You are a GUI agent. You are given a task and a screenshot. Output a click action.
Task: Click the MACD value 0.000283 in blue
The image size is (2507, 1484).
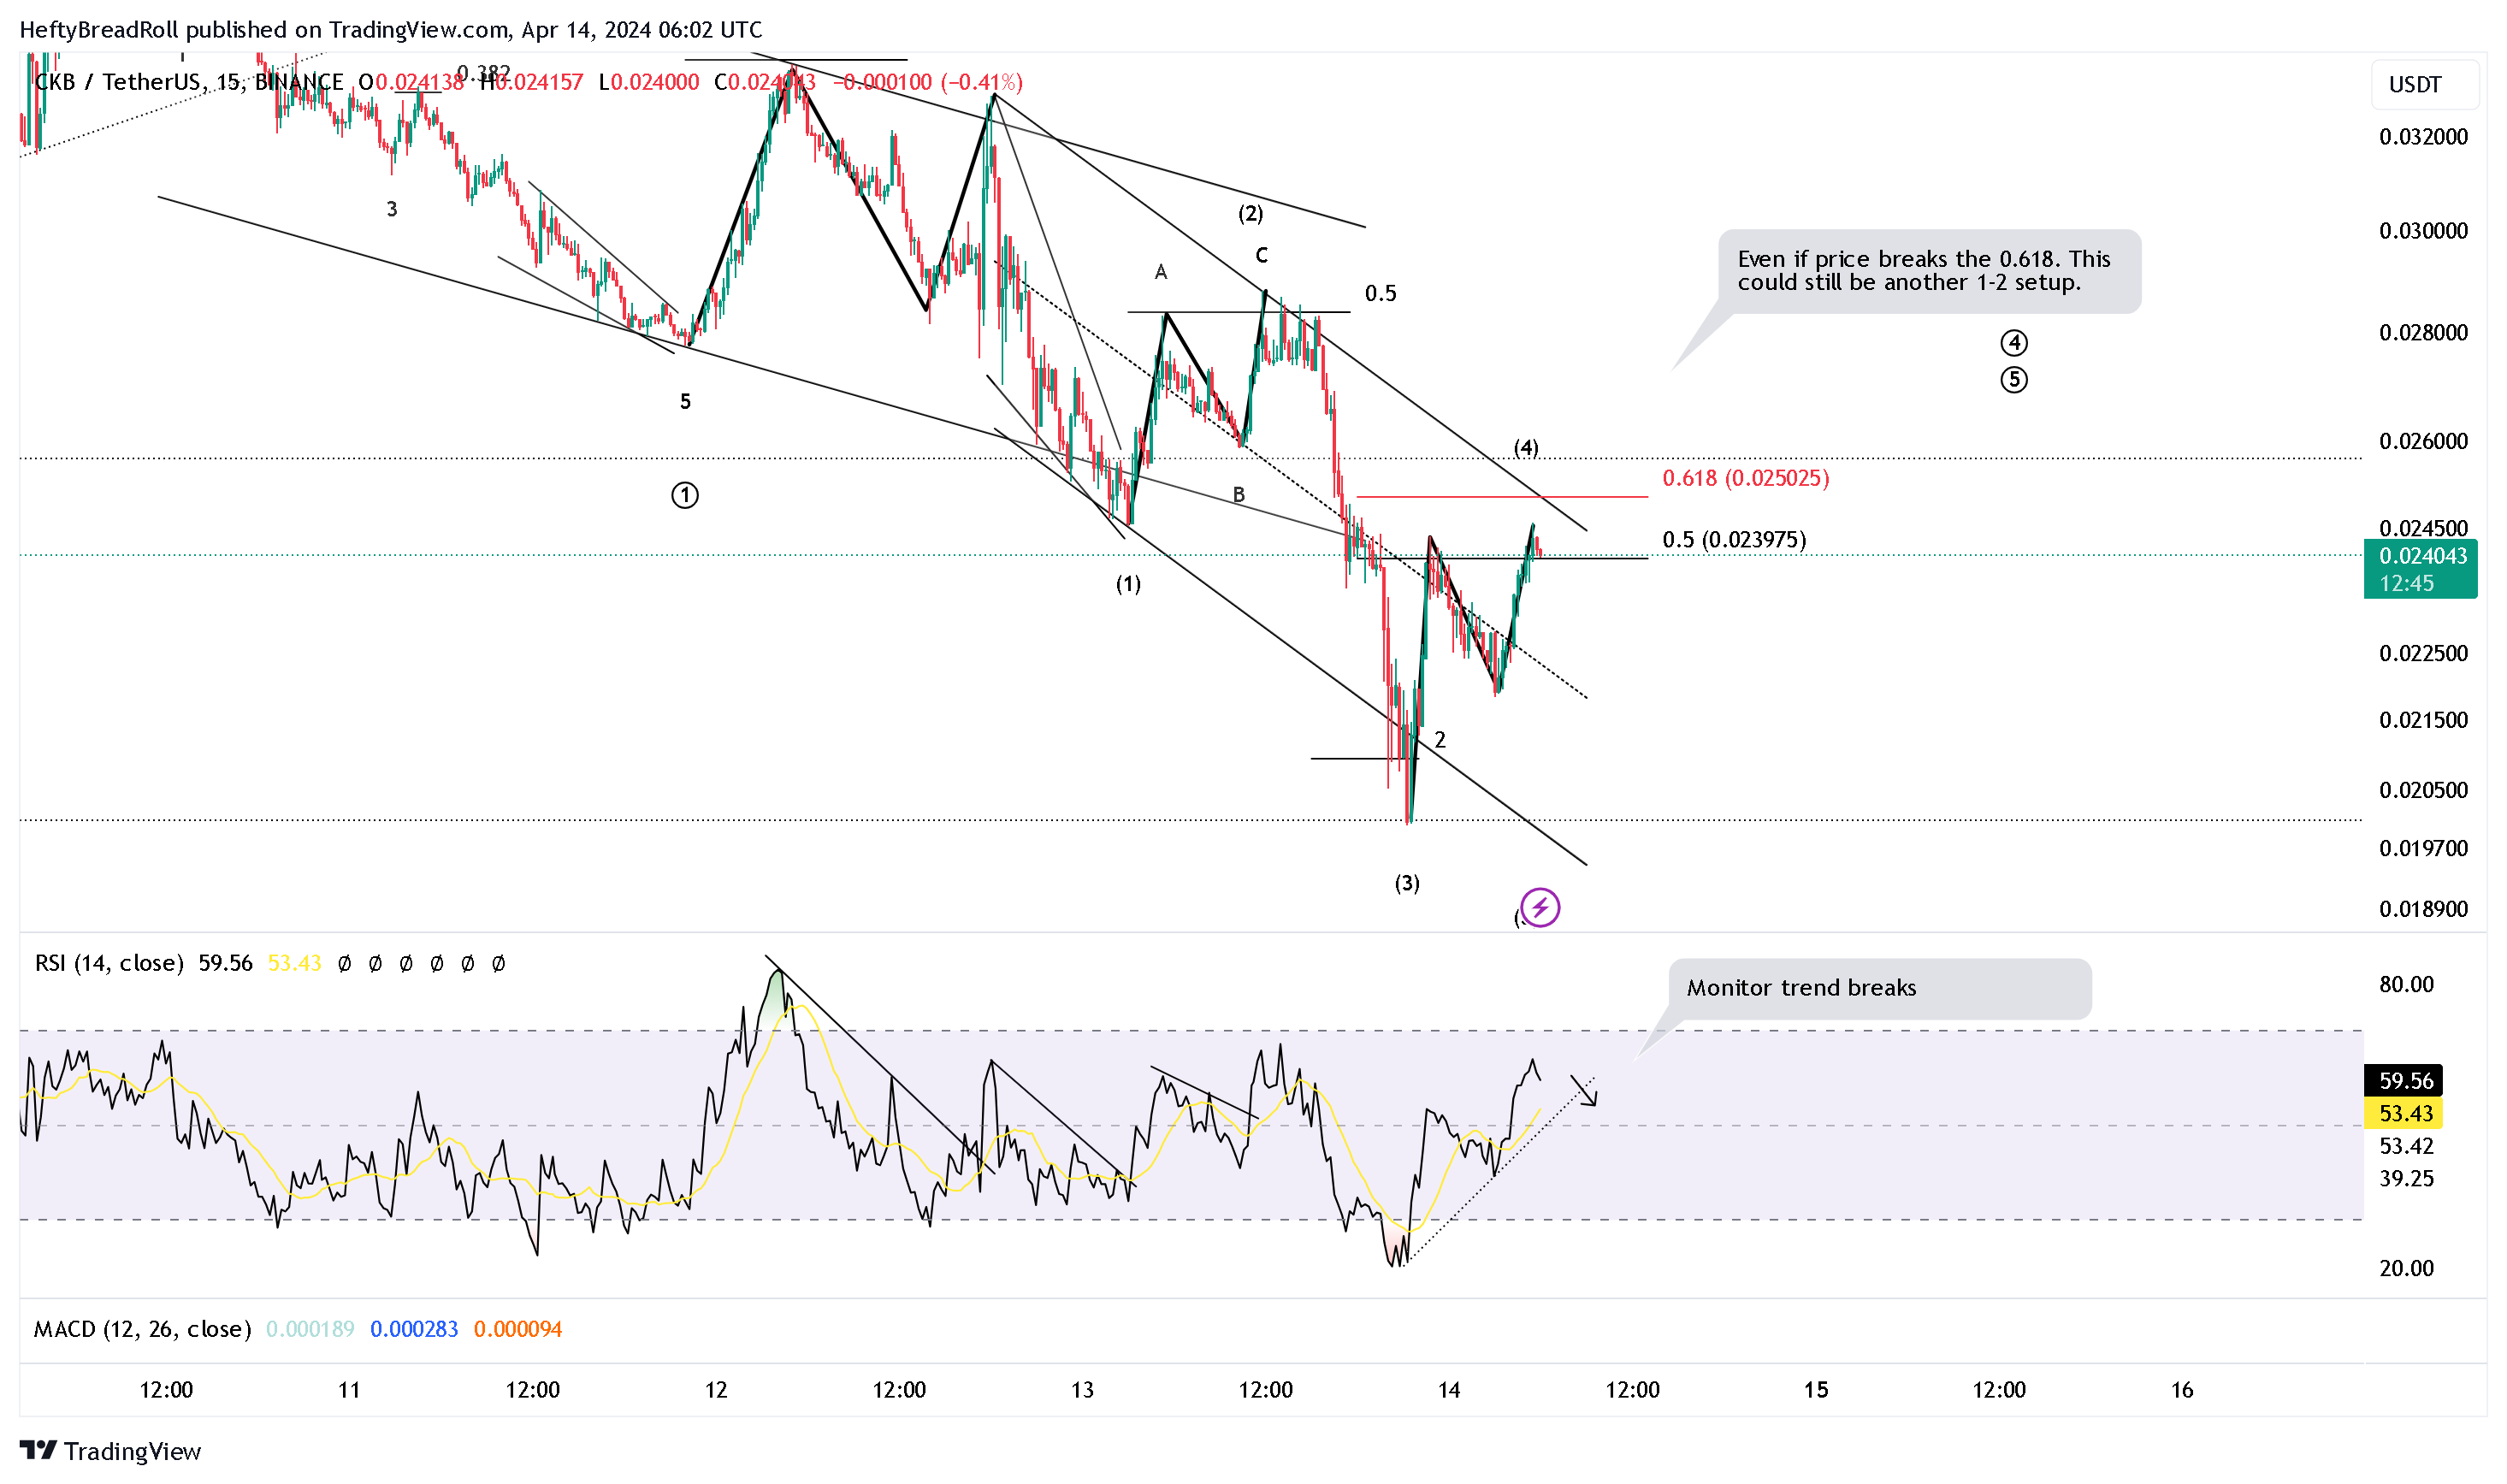(414, 1329)
